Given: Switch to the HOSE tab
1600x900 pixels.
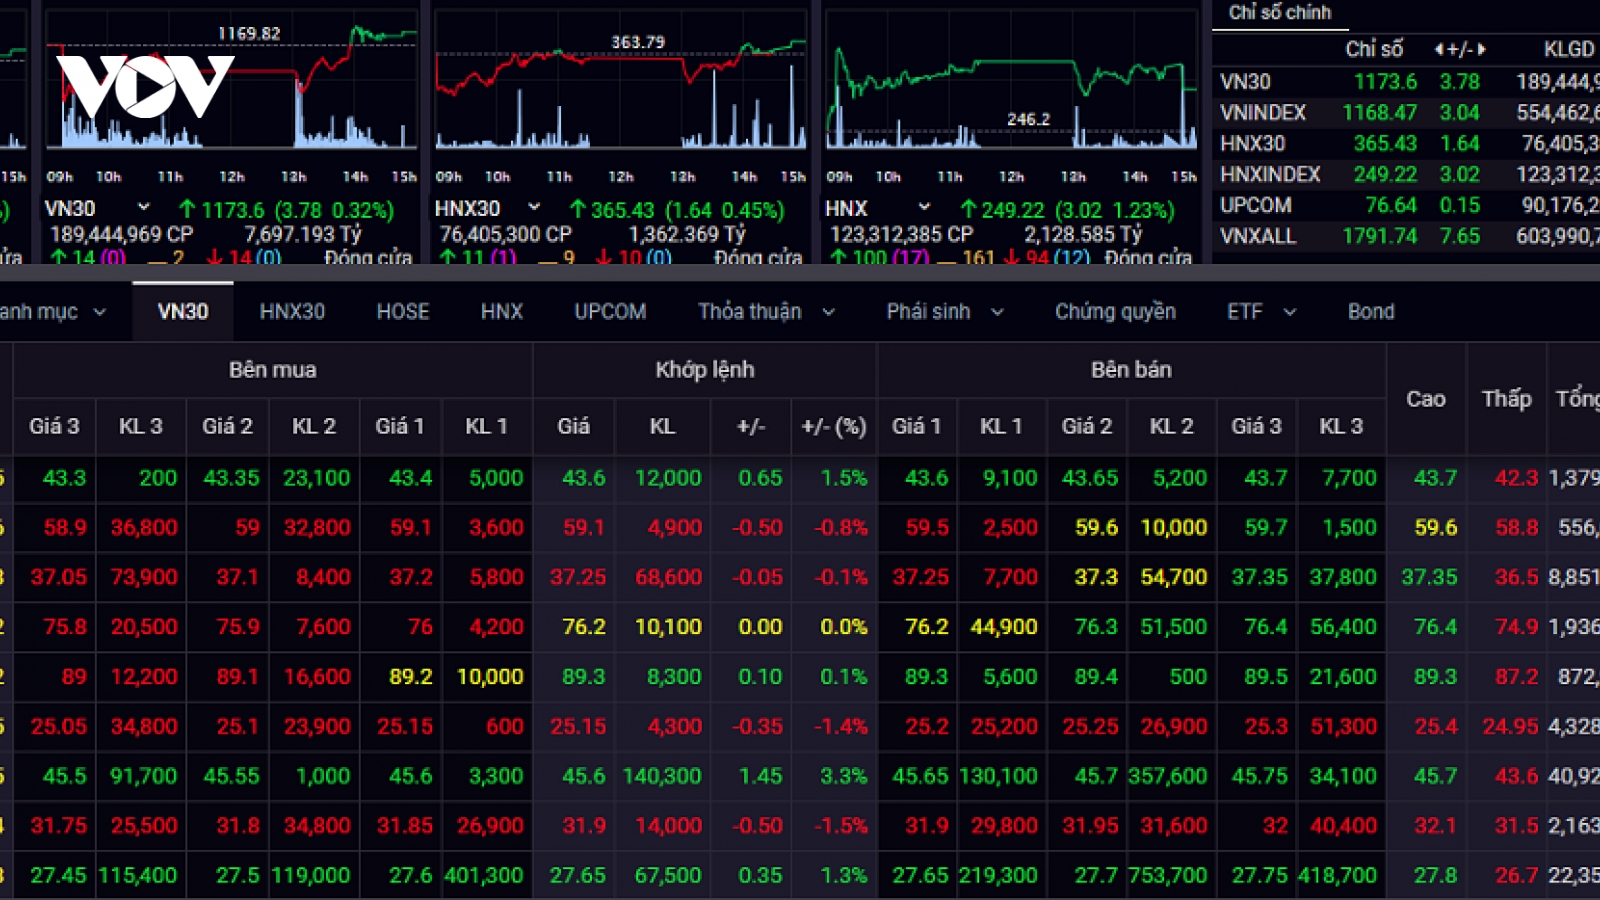Looking at the screenshot, I should 403,311.
